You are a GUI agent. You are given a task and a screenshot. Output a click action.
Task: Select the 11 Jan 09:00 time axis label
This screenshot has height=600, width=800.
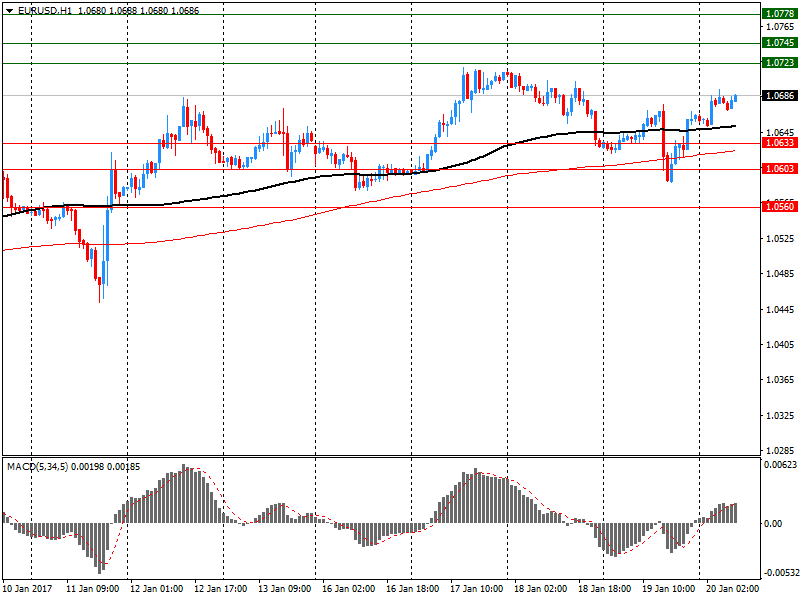tap(93, 589)
